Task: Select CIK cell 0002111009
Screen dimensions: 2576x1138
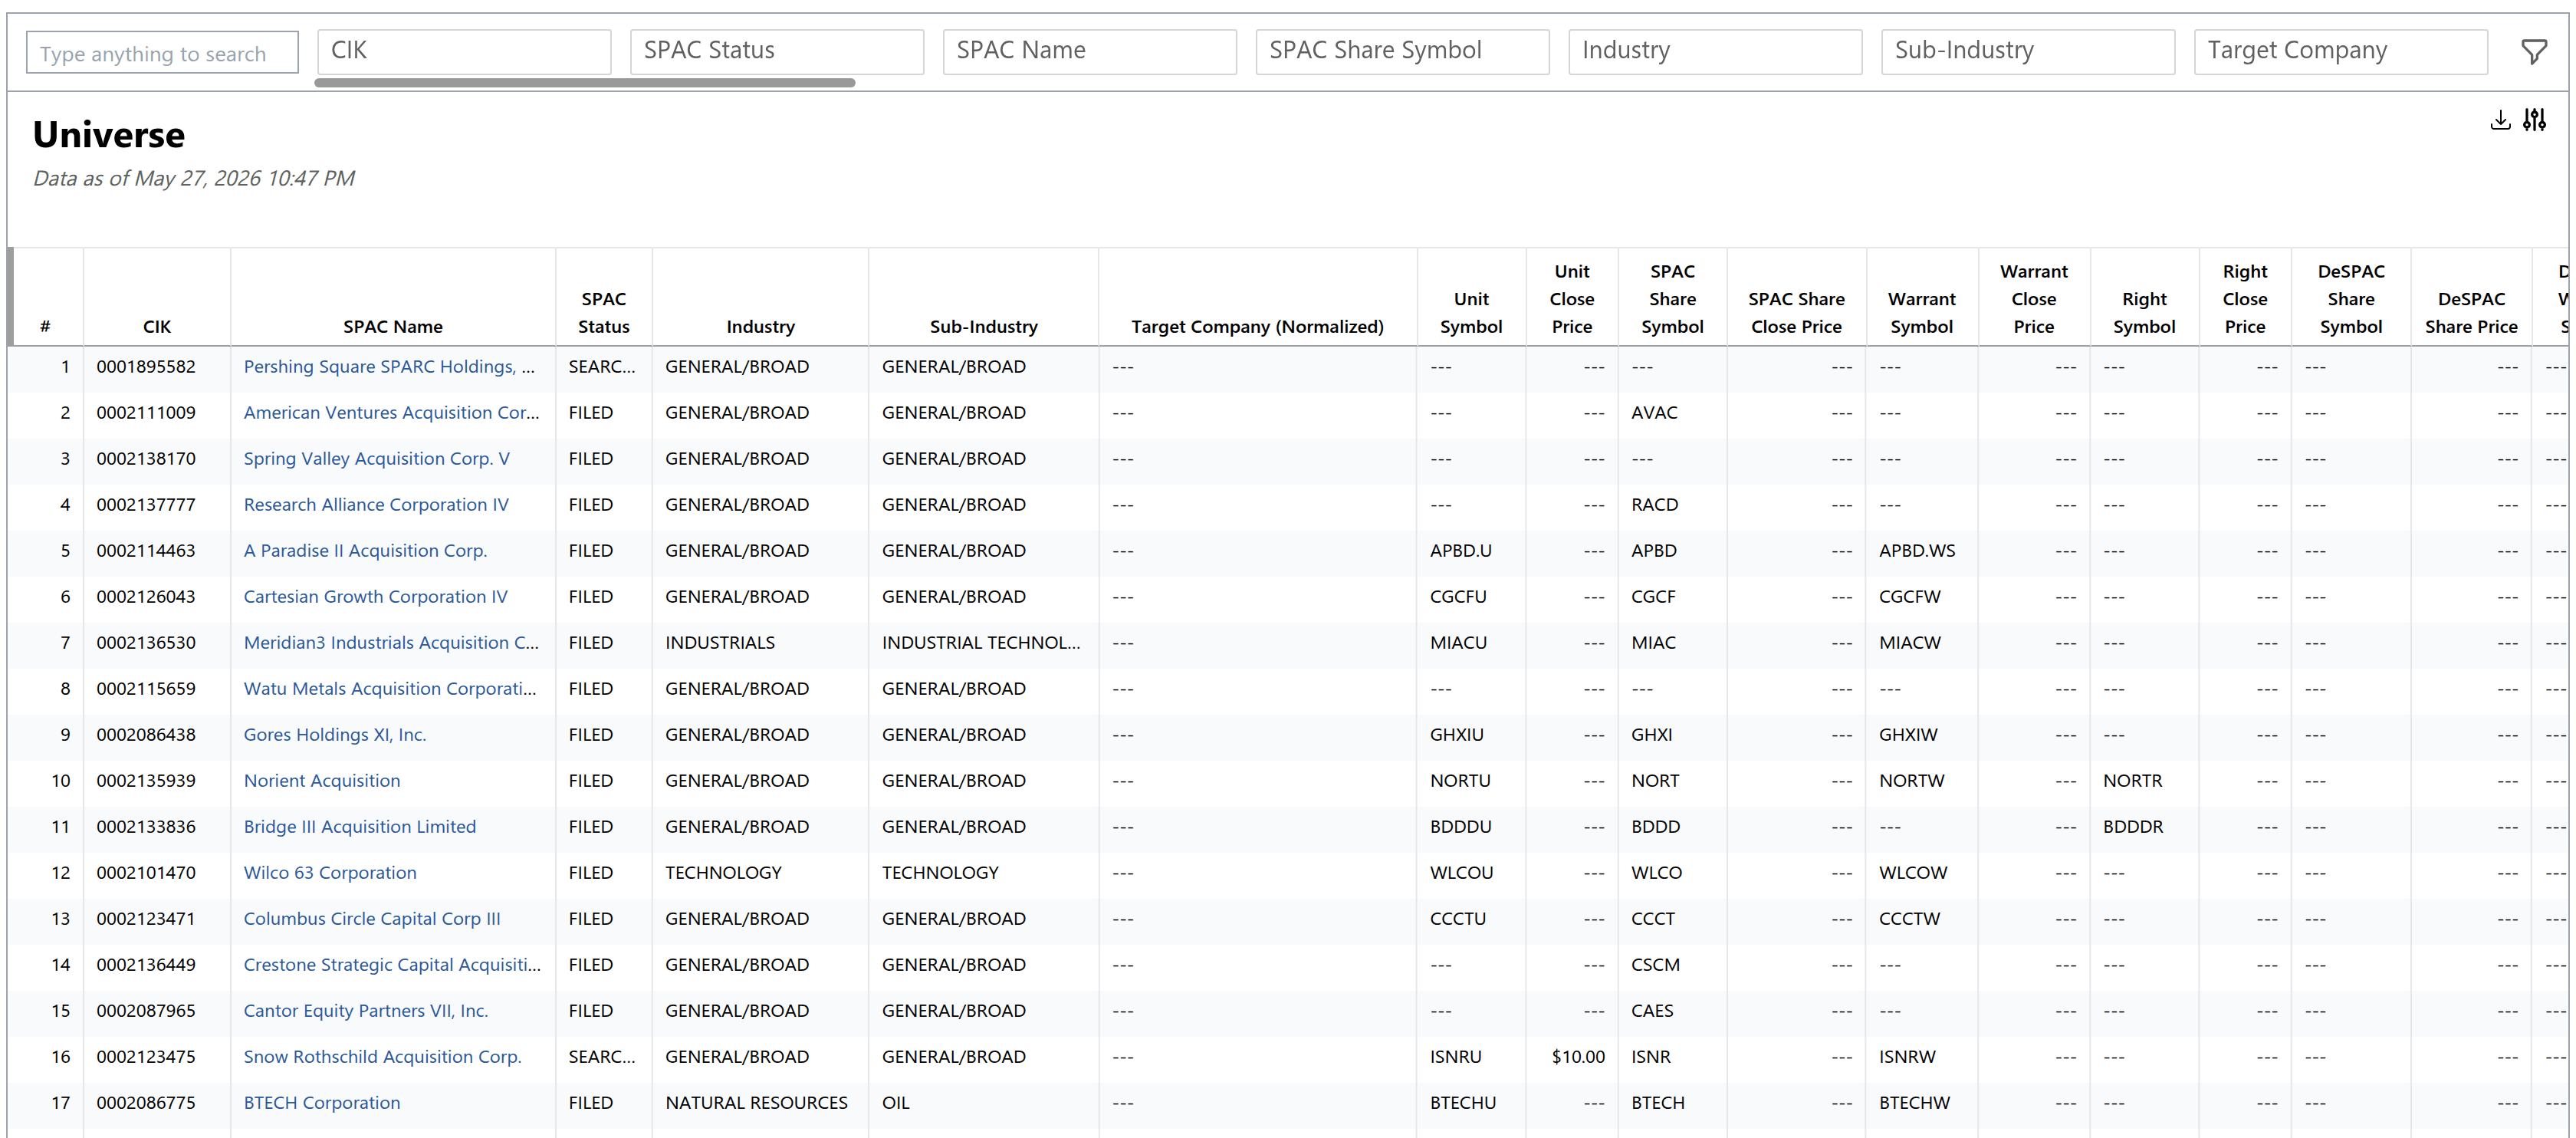Action: (146, 413)
